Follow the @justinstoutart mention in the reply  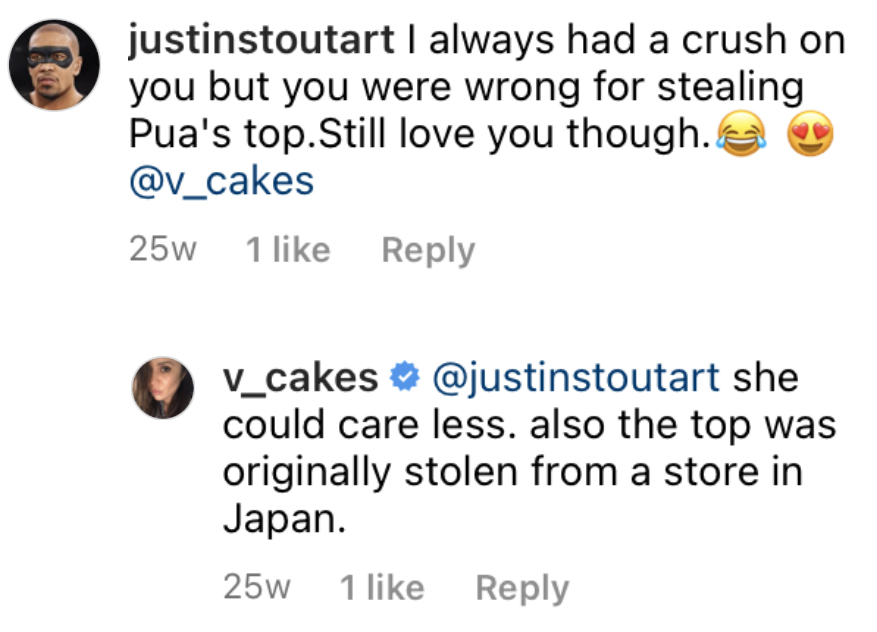[576, 378]
